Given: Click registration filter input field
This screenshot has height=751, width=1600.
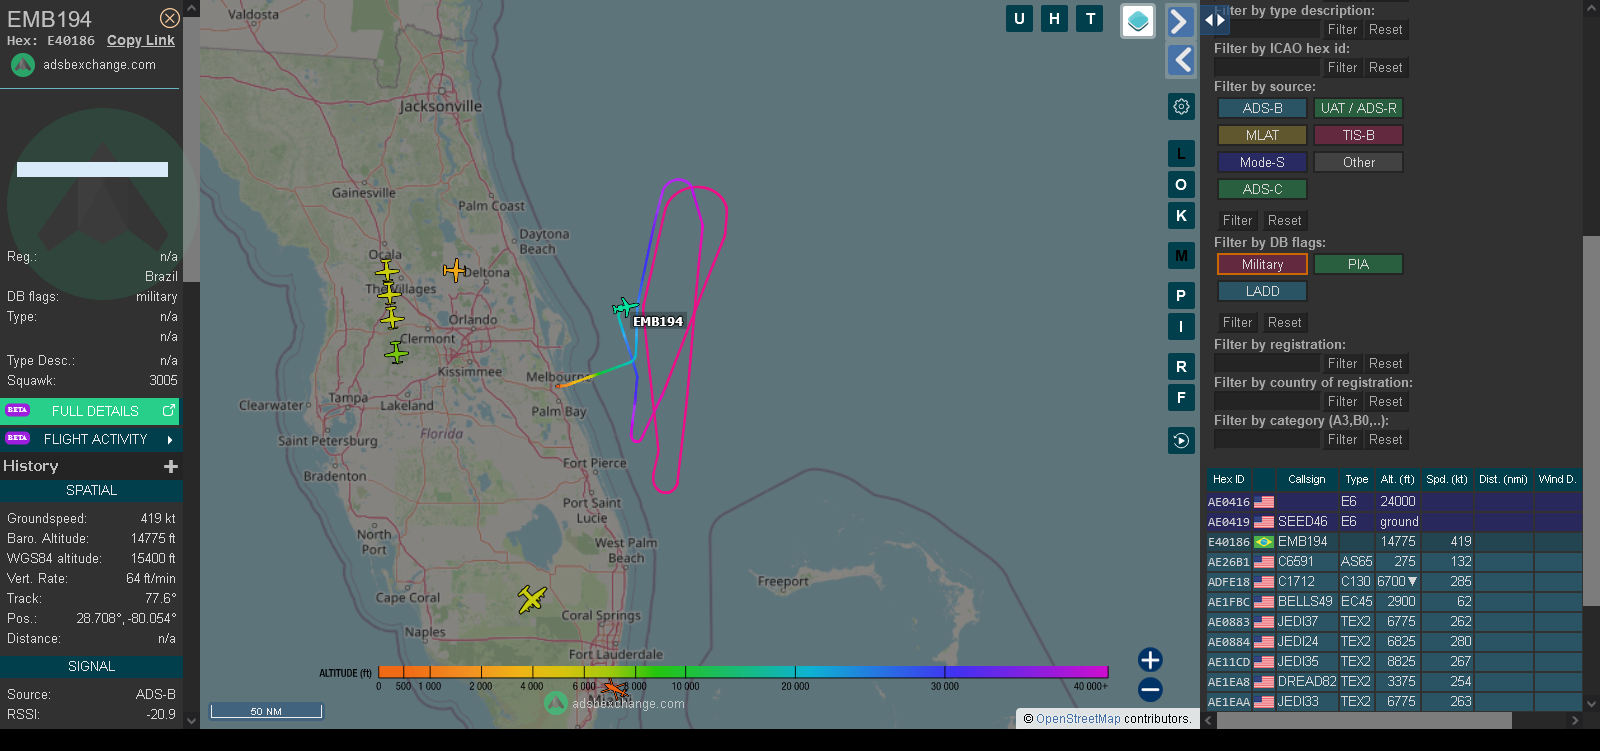Looking at the screenshot, I should point(1267,364).
